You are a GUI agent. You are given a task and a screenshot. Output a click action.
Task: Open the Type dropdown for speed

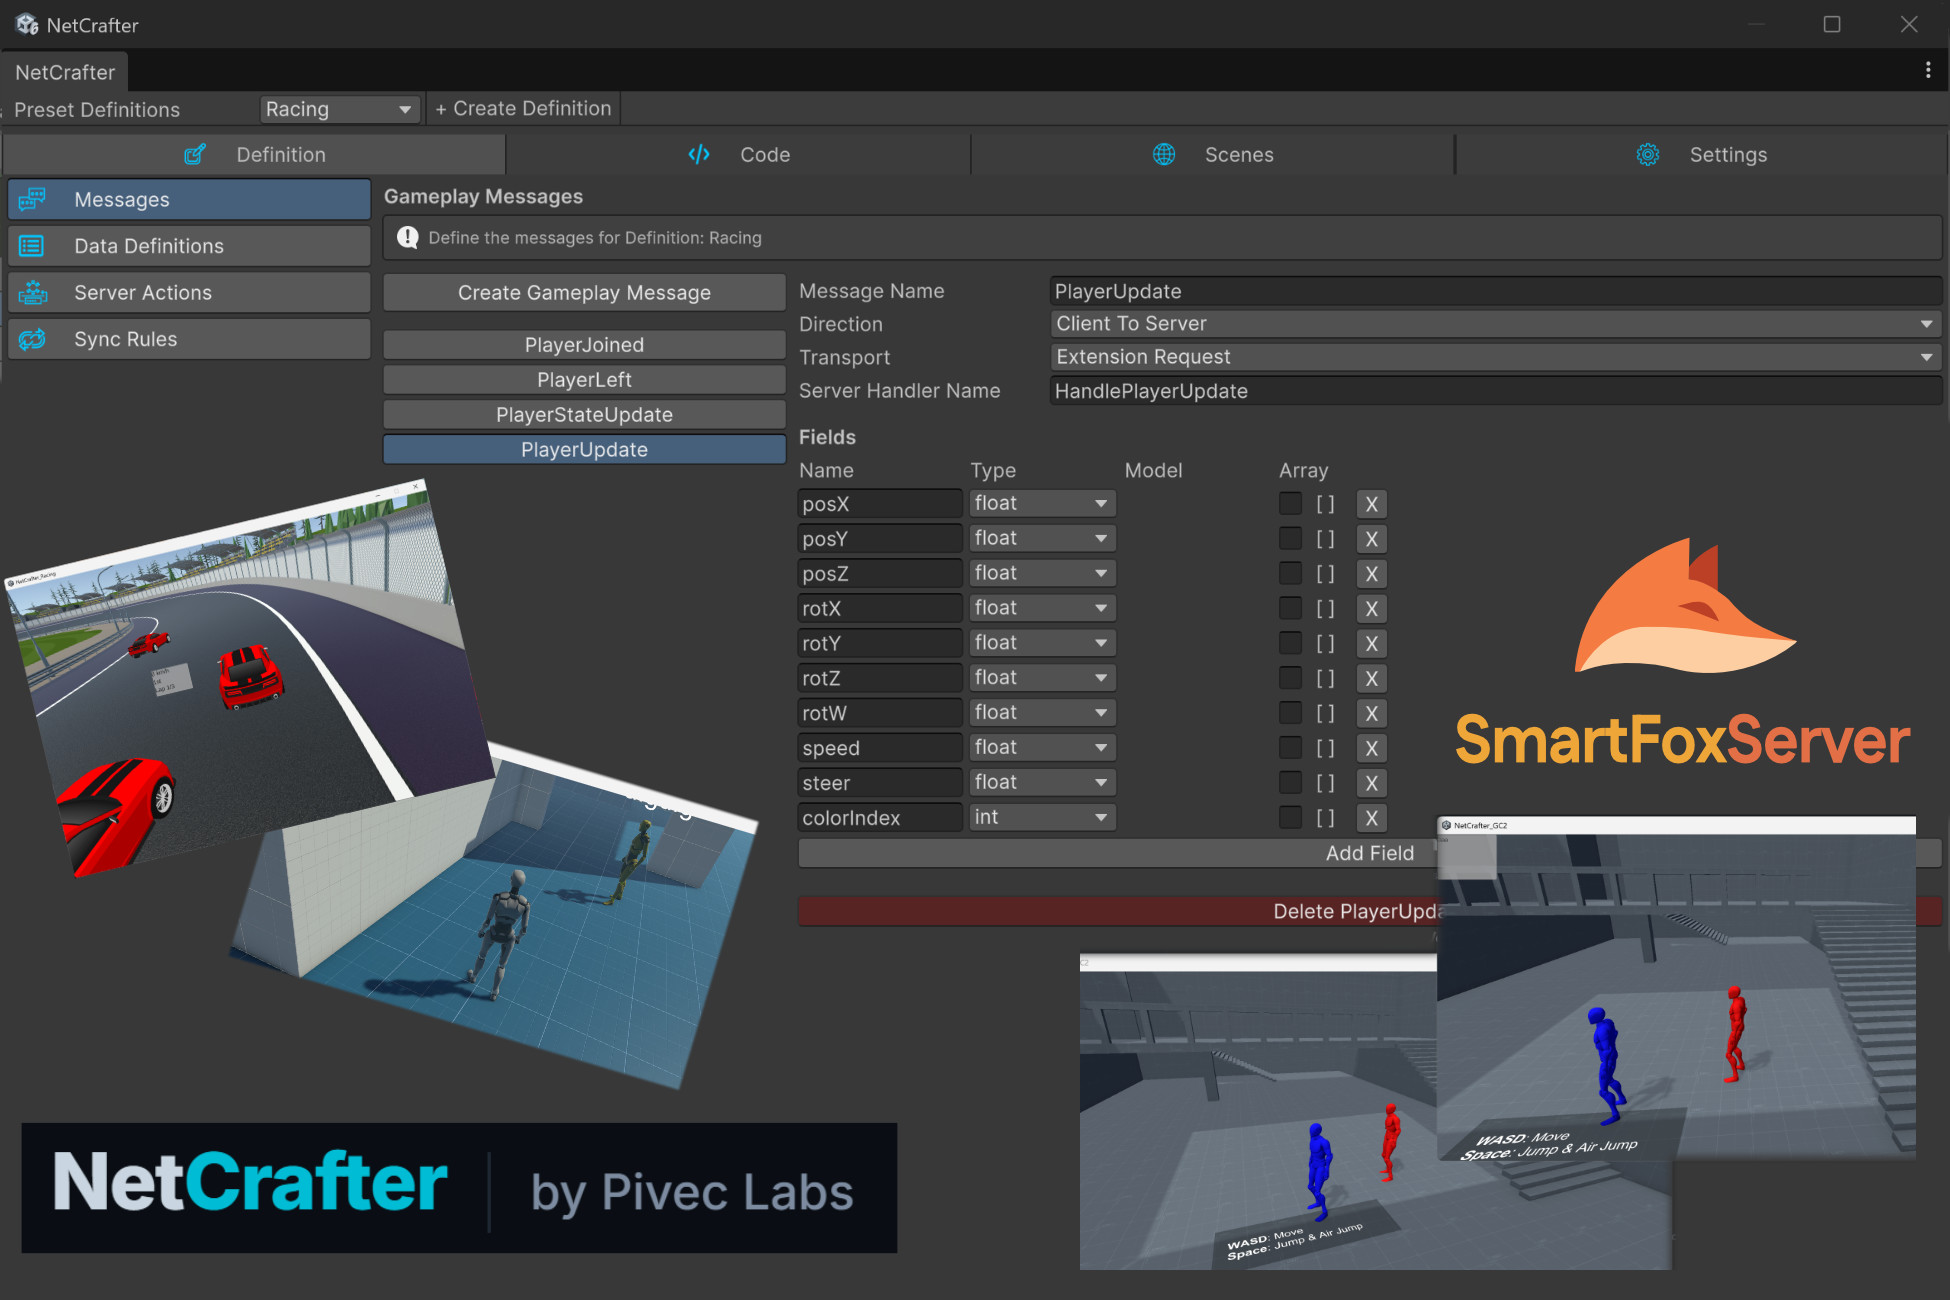[x=1042, y=747]
